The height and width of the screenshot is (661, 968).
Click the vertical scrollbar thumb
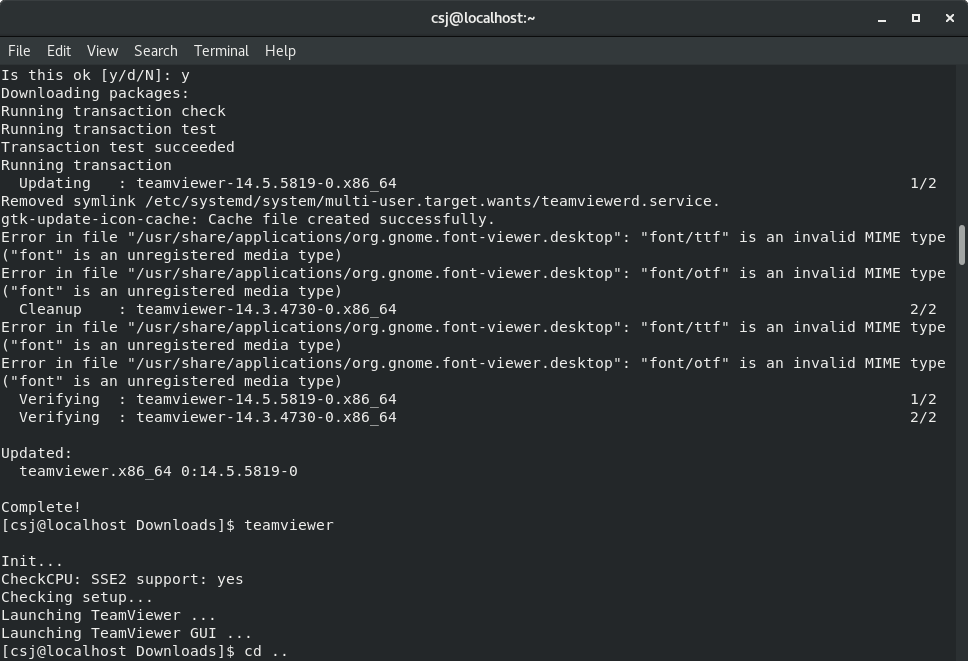pos(961,245)
